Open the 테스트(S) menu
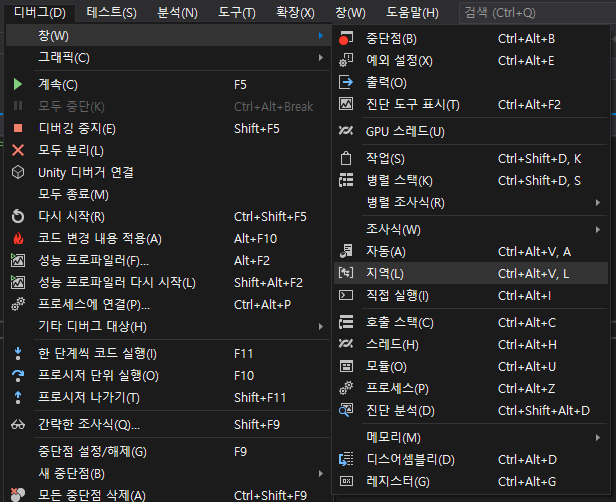The image size is (616, 502). [x=111, y=13]
